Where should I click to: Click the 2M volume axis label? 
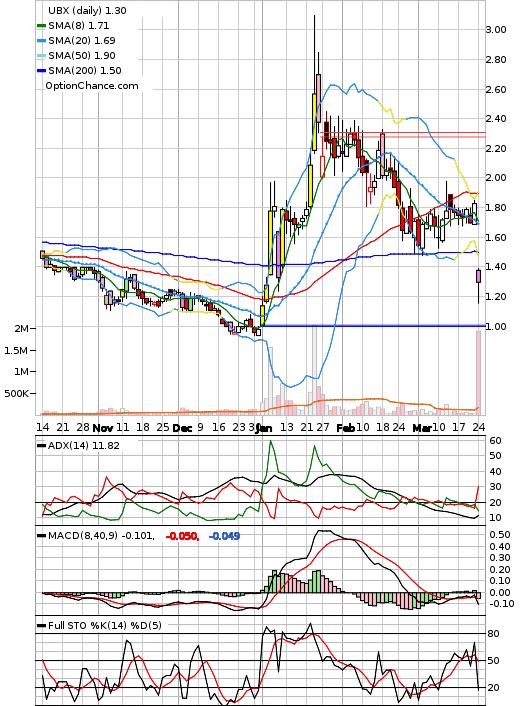click(21, 329)
